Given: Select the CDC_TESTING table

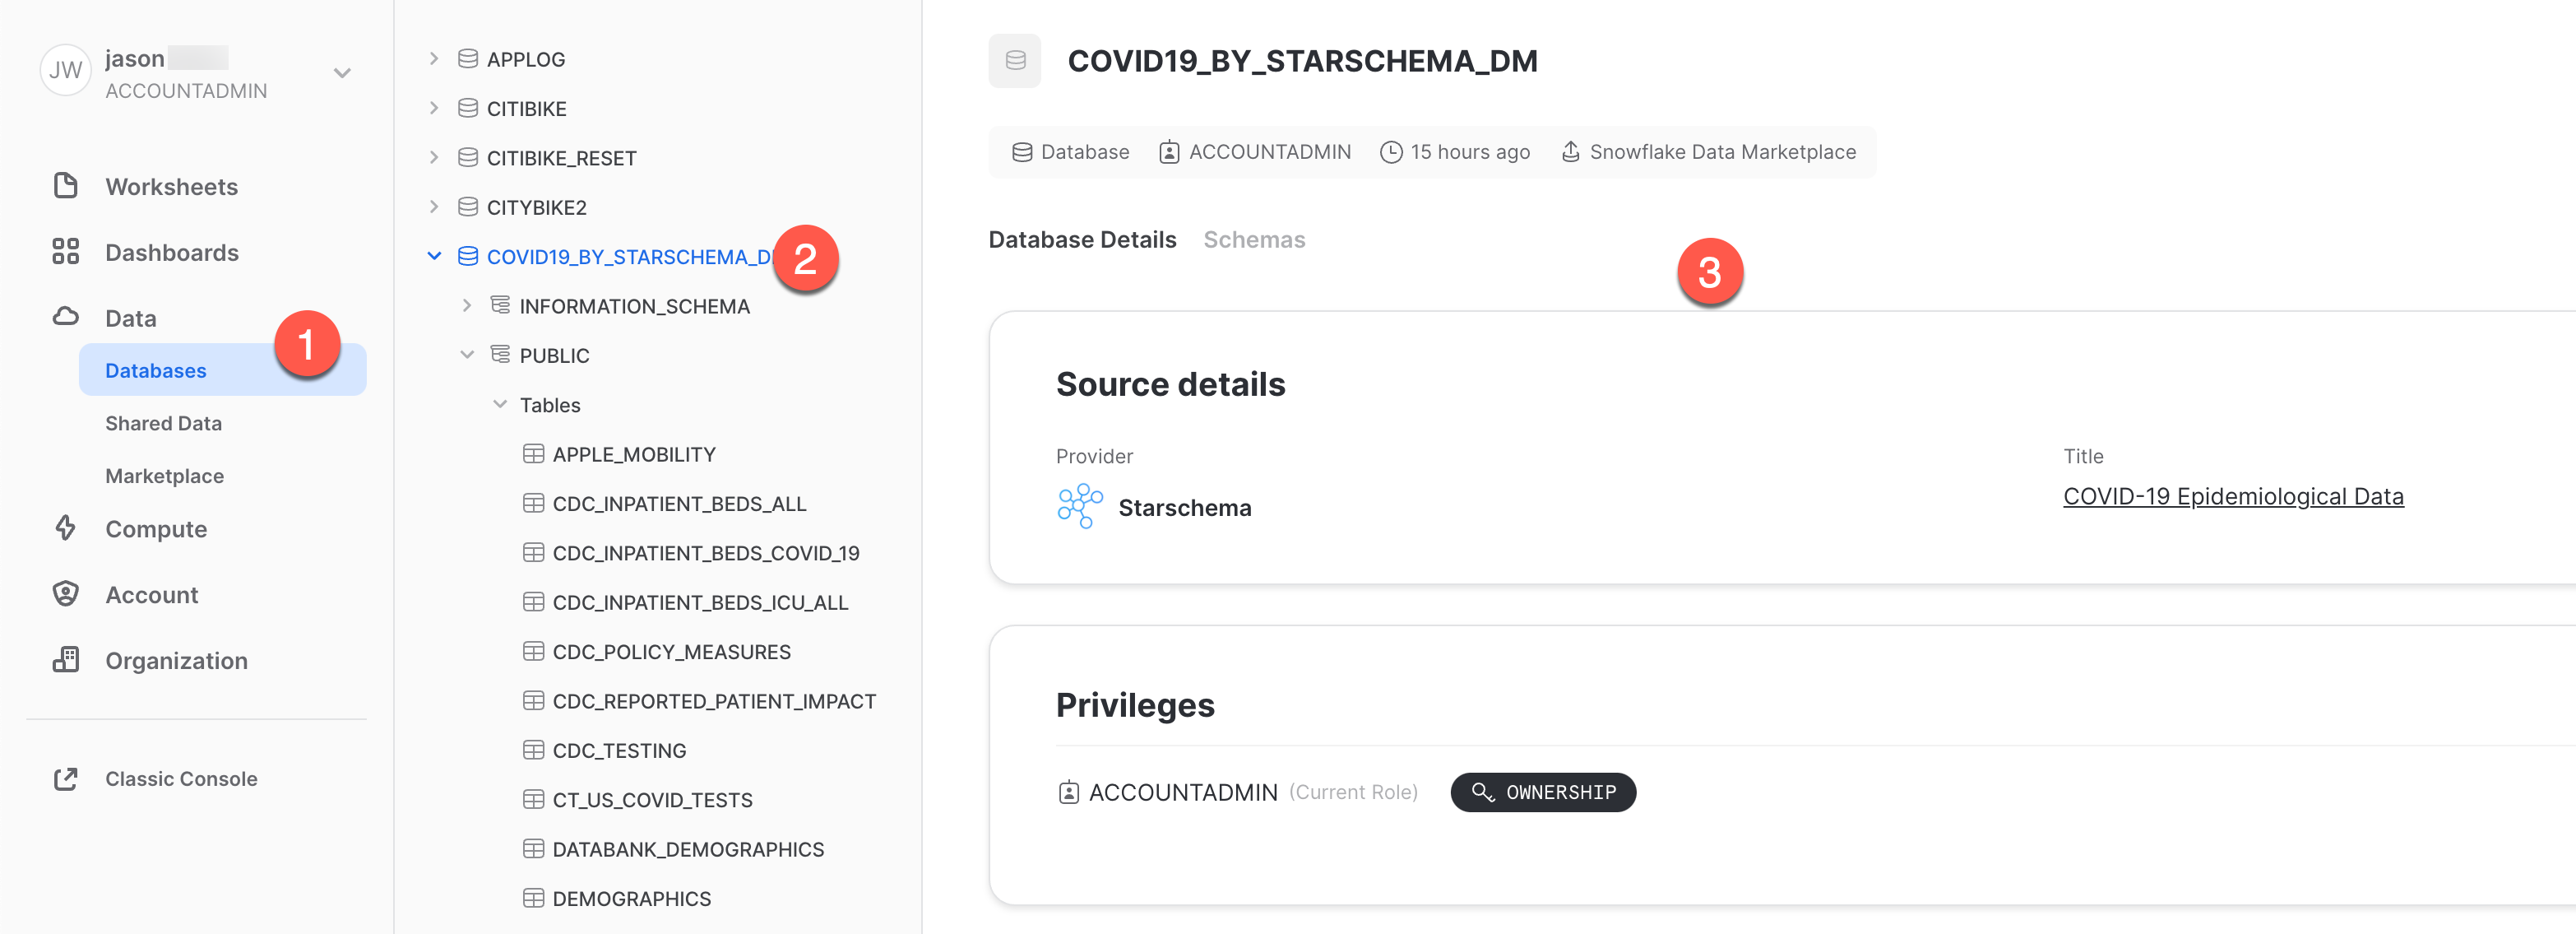Looking at the screenshot, I should click(x=619, y=749).
